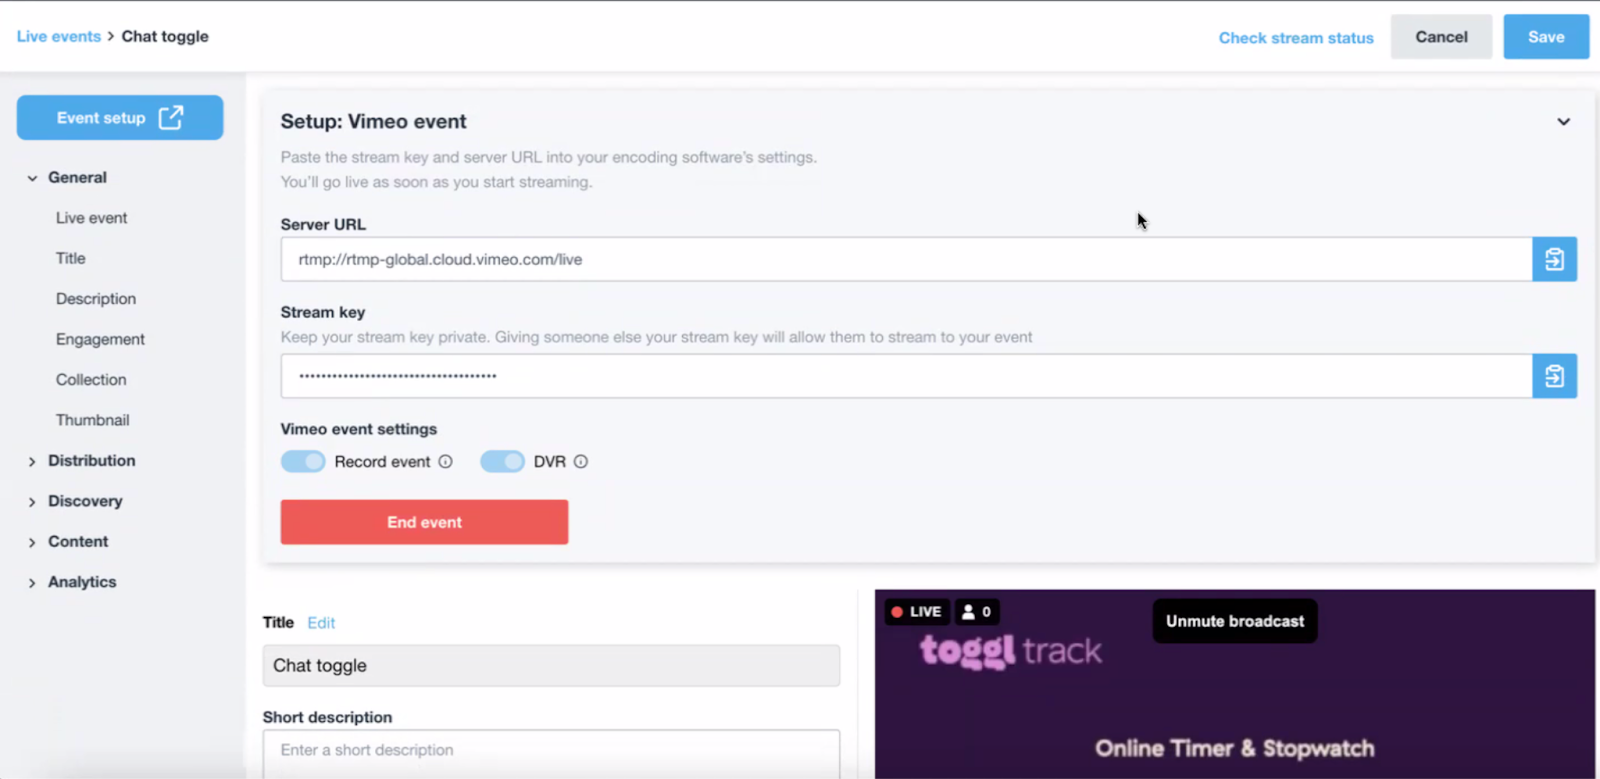Viewport: 1600px width, 779px height.
Task: Click the Short description input field
Action: [x=551, y=751]
